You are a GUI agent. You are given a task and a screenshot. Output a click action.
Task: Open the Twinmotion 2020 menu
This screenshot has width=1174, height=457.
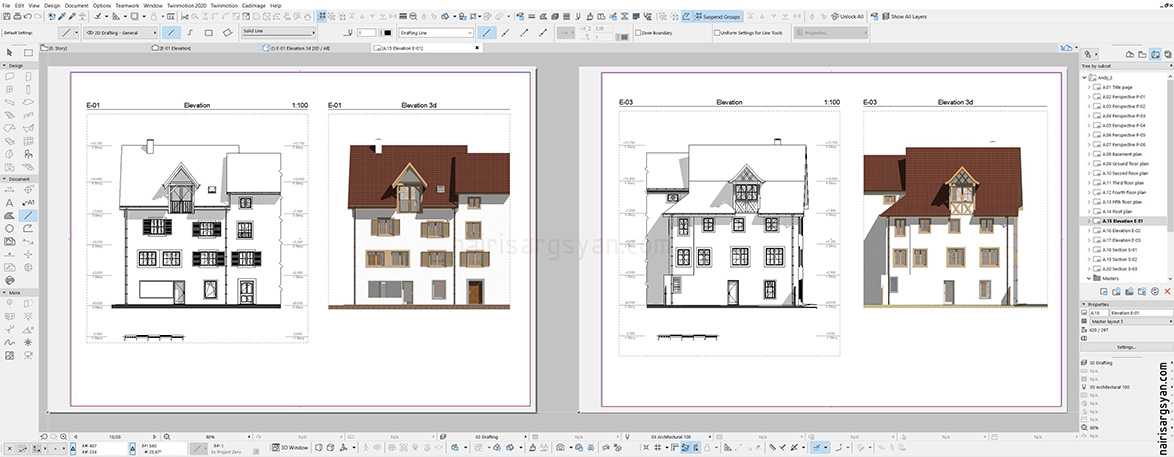186,5
